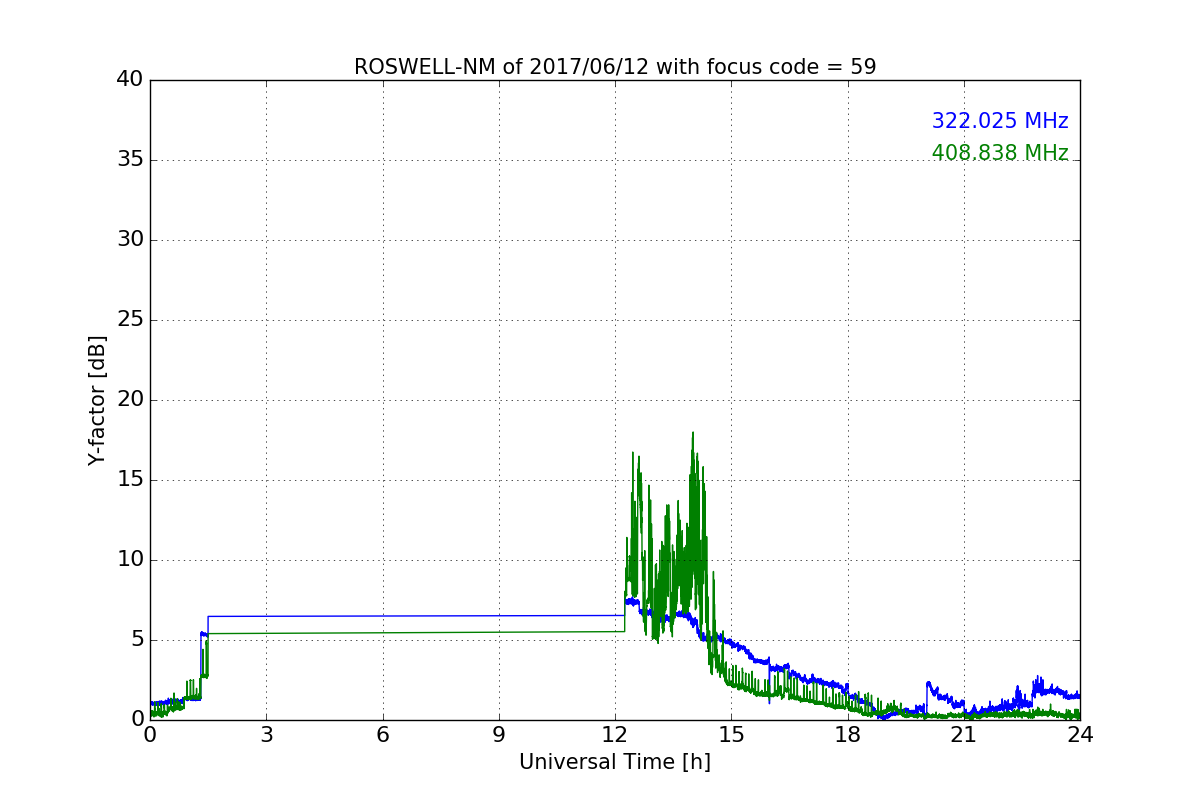Click y-axis tick label 20

pos(130,400)
